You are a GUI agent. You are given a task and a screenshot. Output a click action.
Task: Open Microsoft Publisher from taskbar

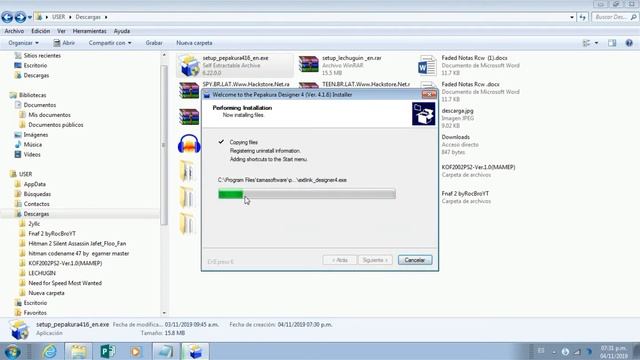[108, 351]
